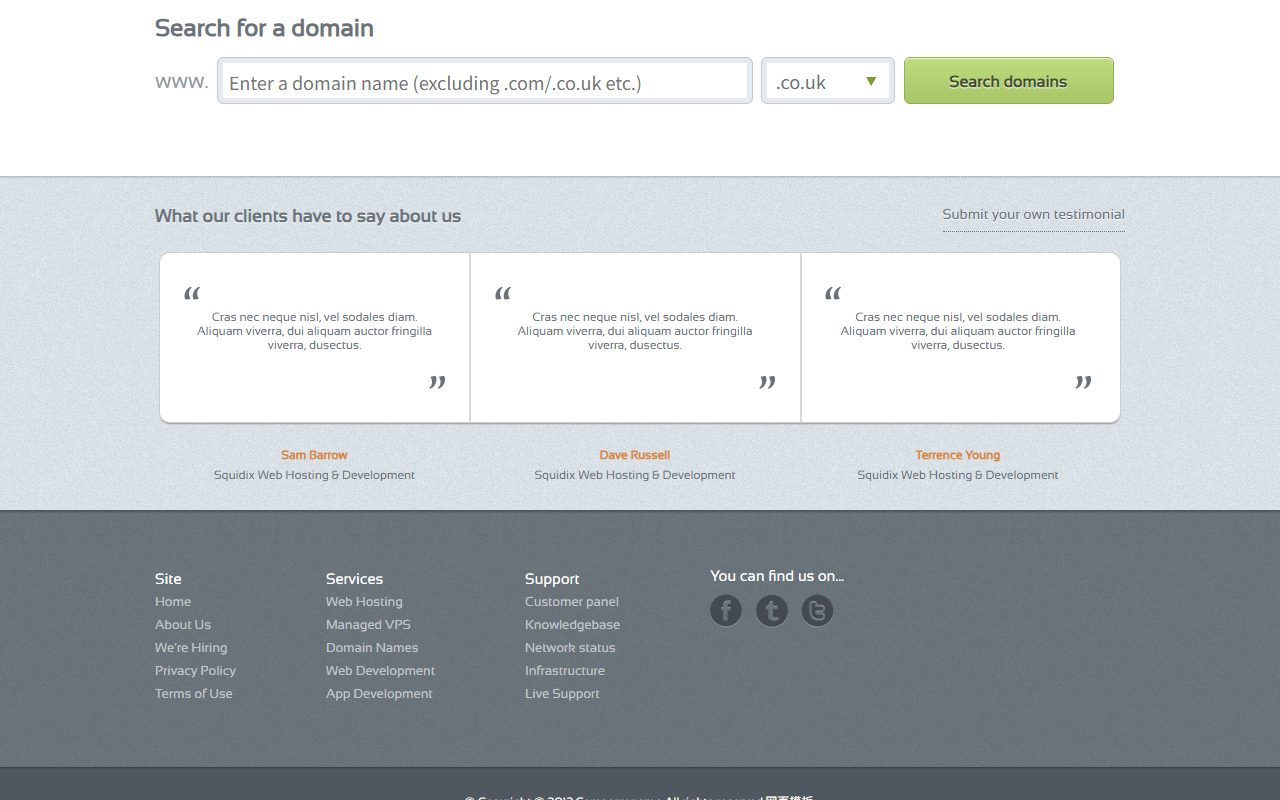Click the testimonial quote above Dave Russell
This screenshot has width=1280, height=800.
coord(635,331)
